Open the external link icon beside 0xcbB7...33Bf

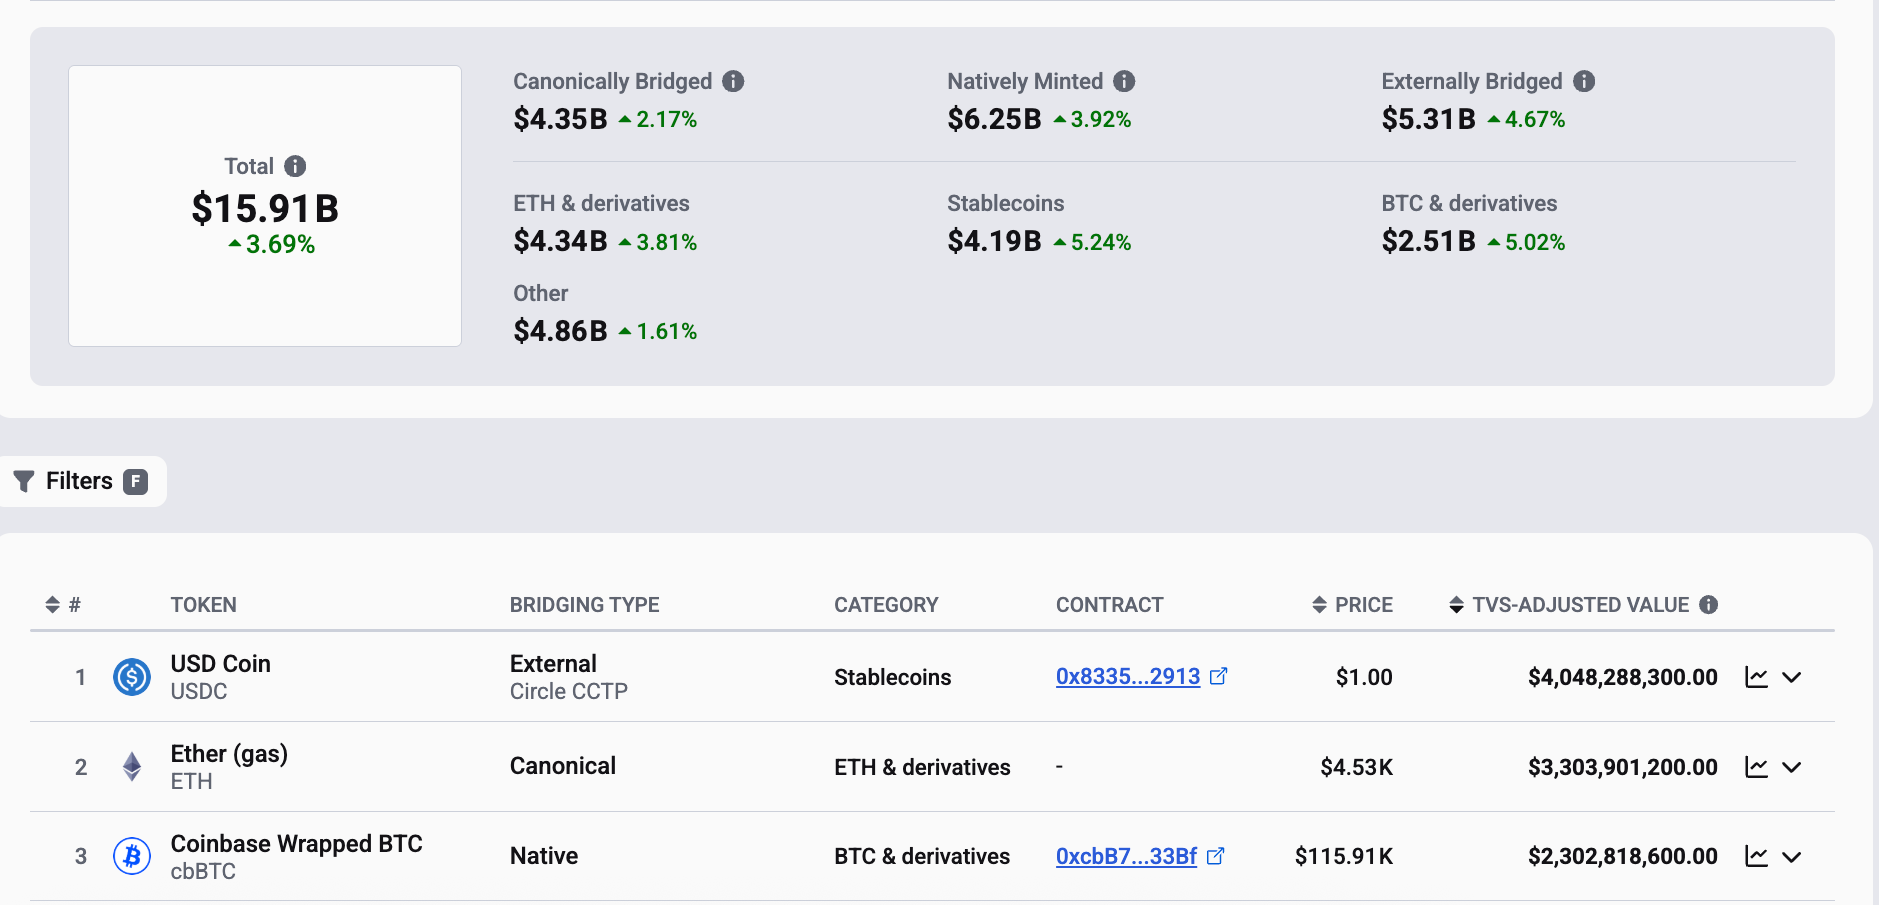pyautogui.click(x=1217, y=856)
